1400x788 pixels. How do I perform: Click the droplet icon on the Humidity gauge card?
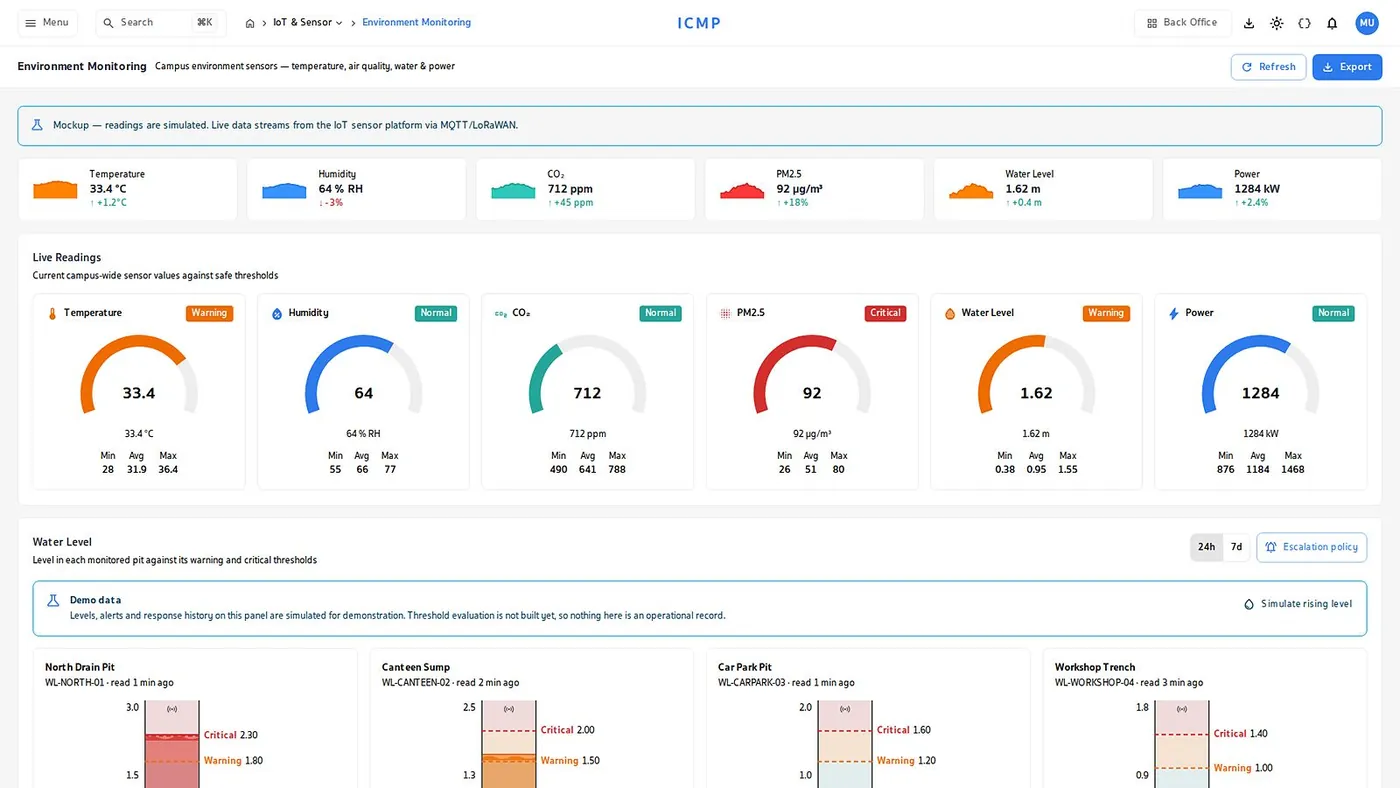pos(277,313)
